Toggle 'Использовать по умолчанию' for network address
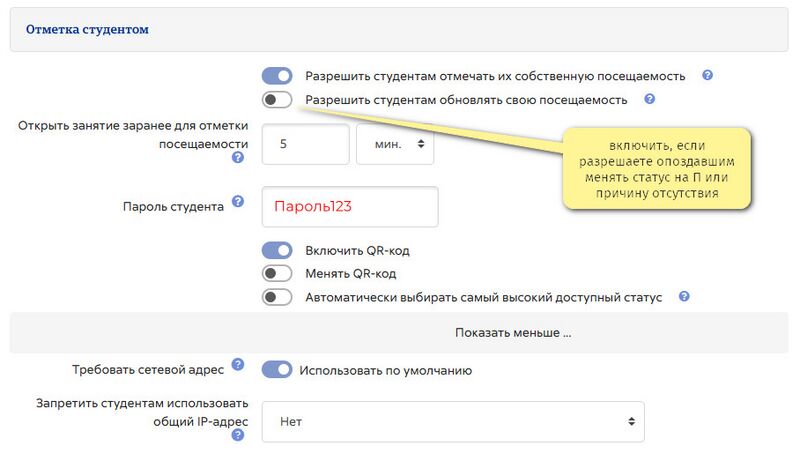Viewport: 800px width, 461px height. (x=277, y=370)
